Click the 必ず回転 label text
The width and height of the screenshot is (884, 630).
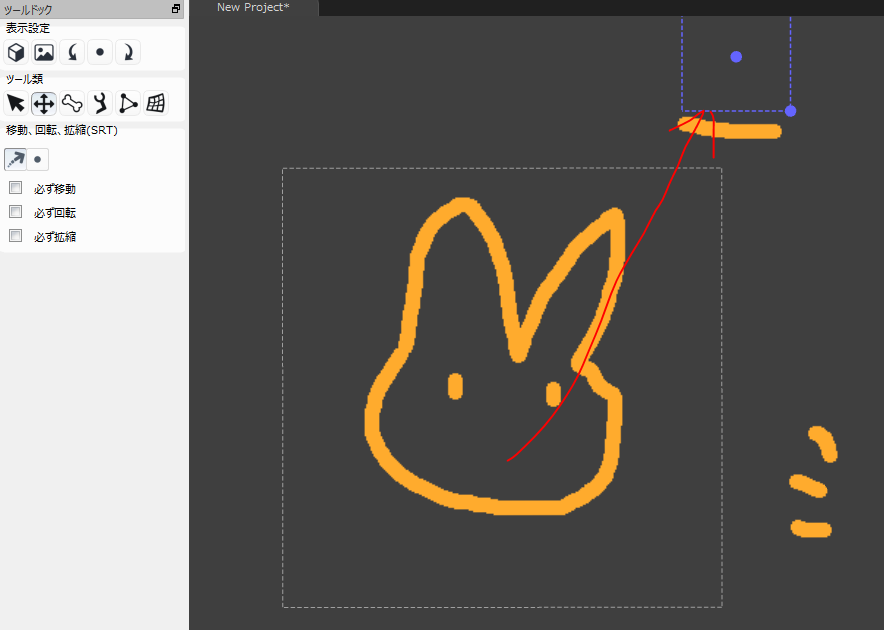55,213
